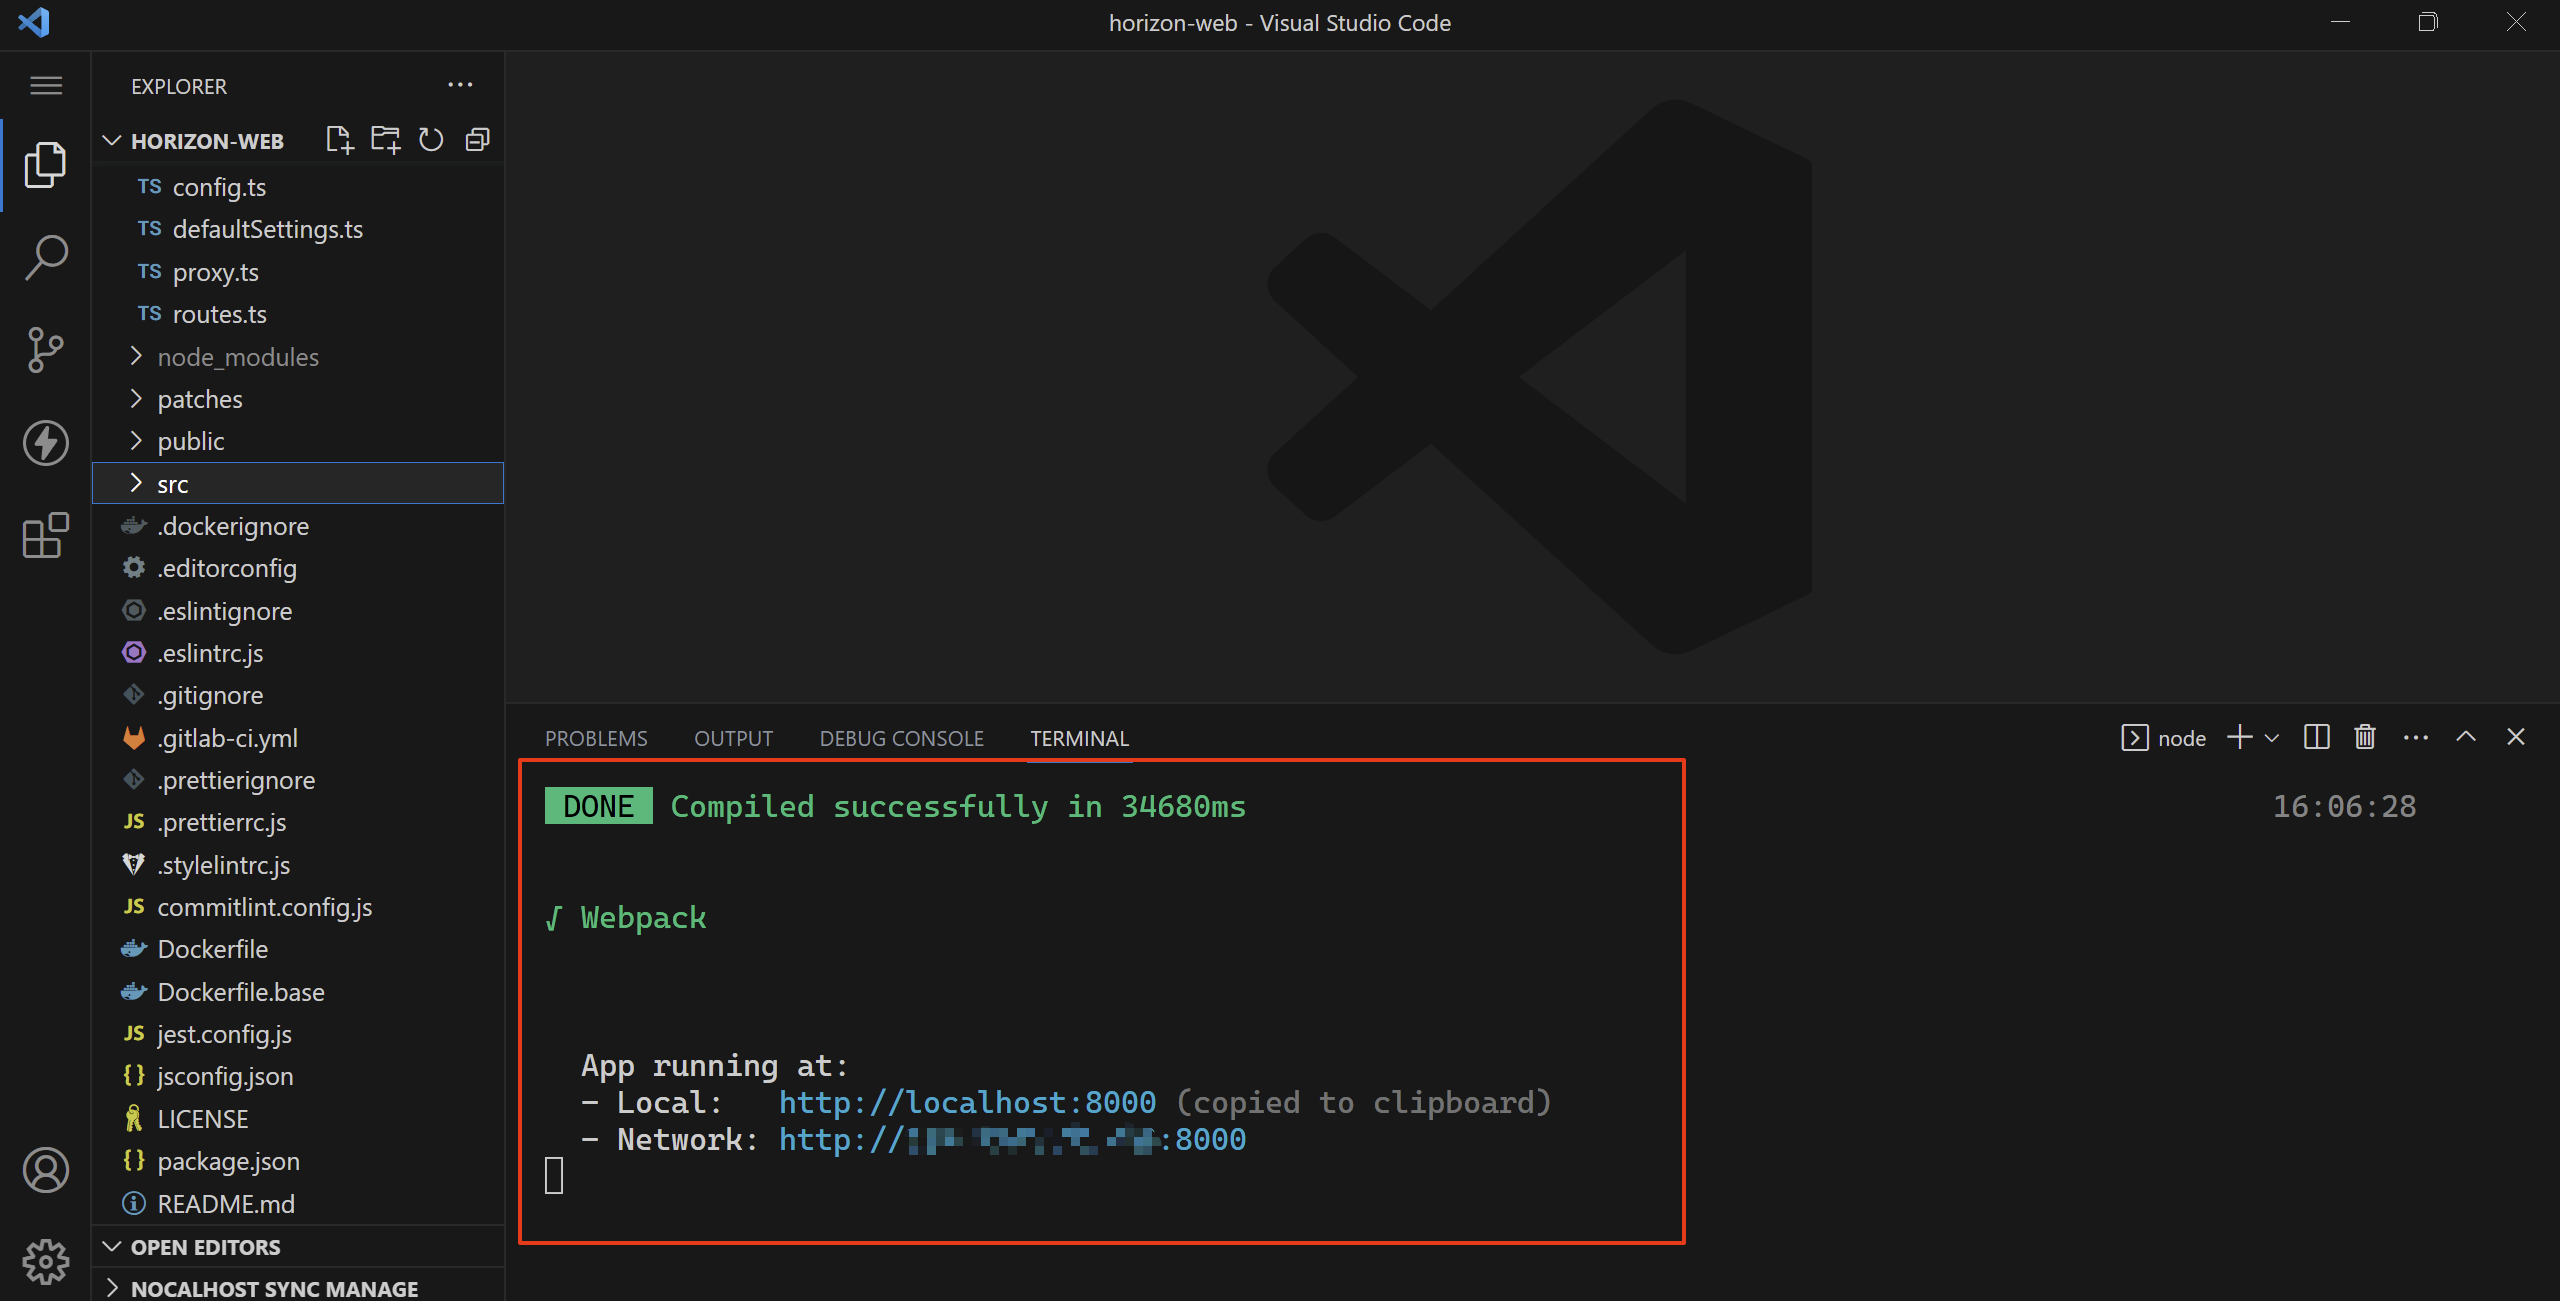Open .gitignore file
The image size is (2560, 1301).
point(298,695)
